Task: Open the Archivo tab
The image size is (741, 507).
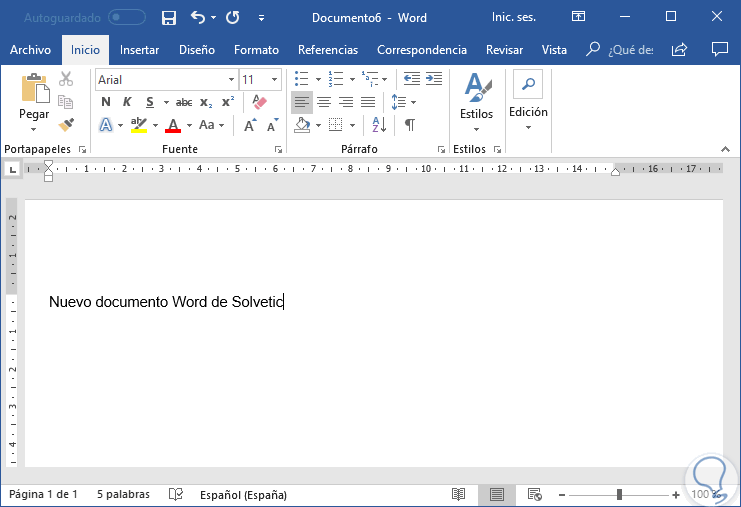Action: (x=30, y=50)
